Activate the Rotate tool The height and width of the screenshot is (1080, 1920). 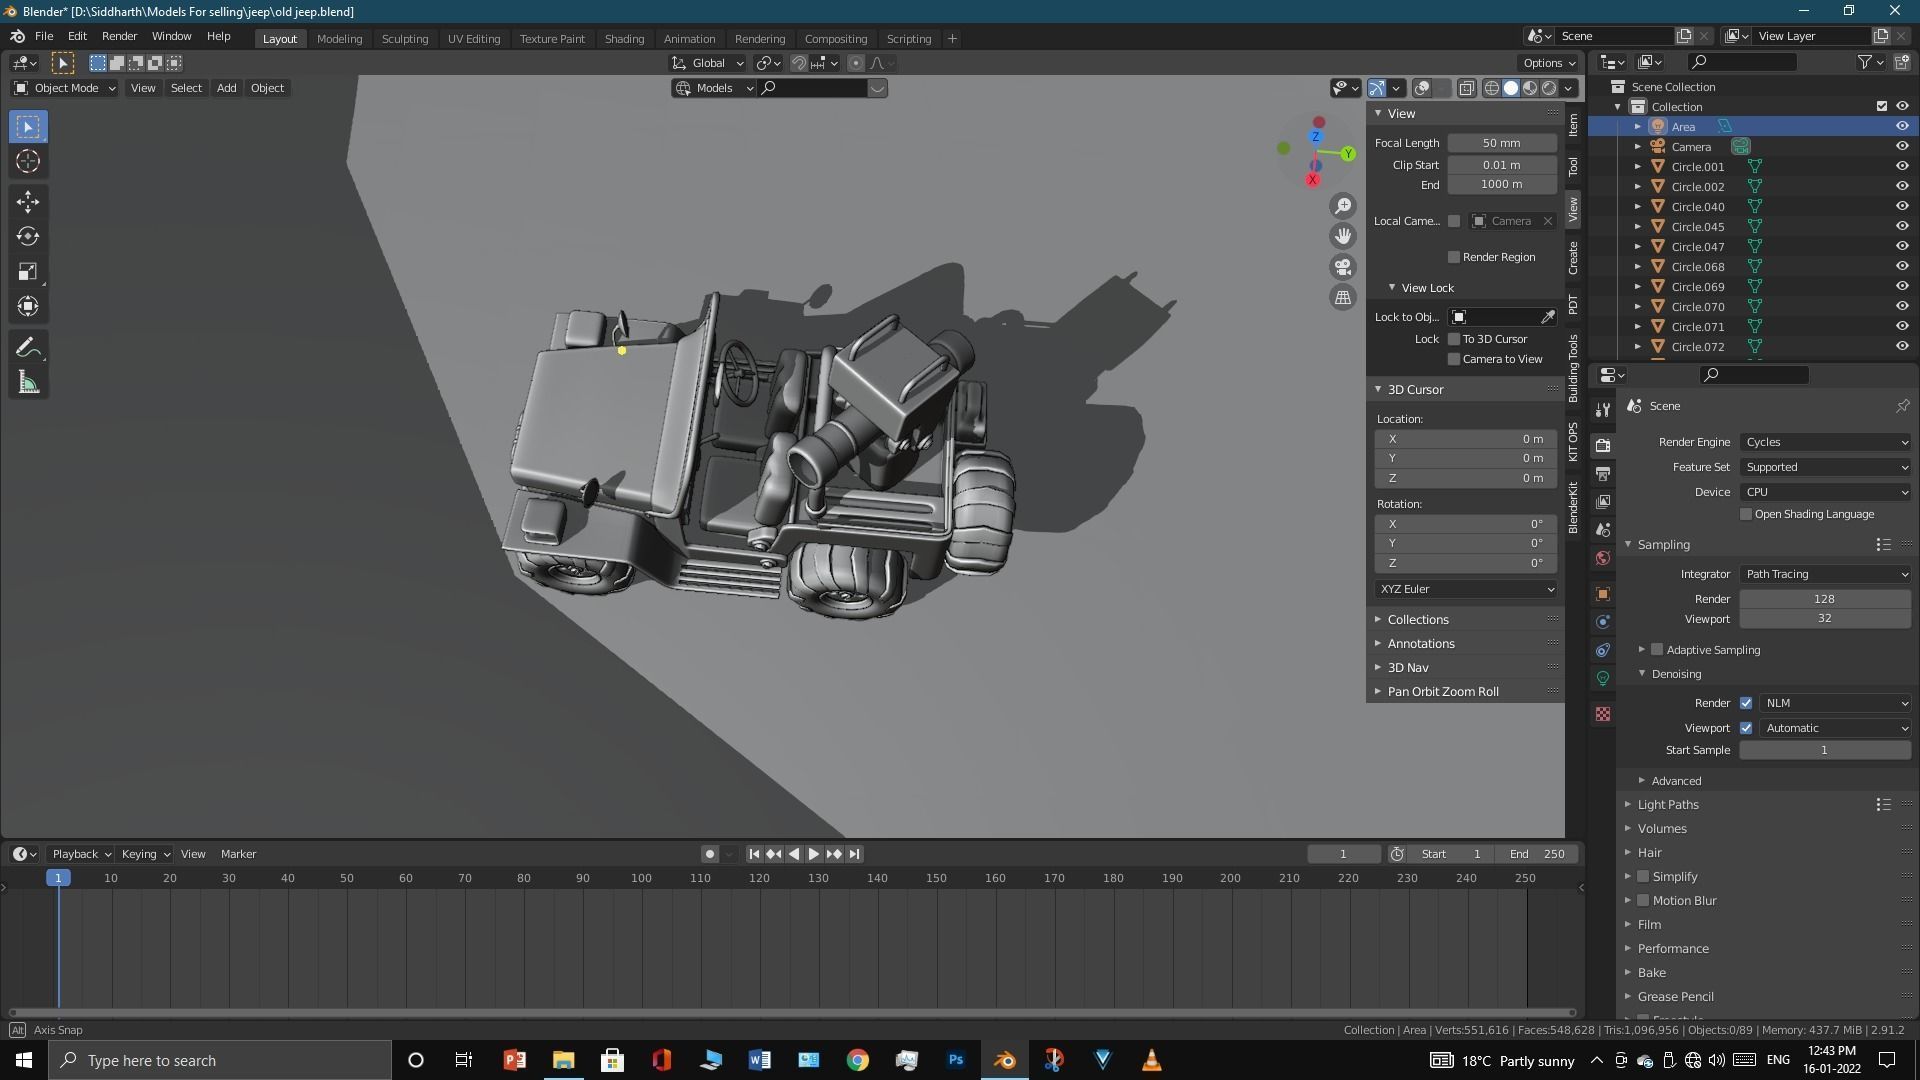click(28, 237)
